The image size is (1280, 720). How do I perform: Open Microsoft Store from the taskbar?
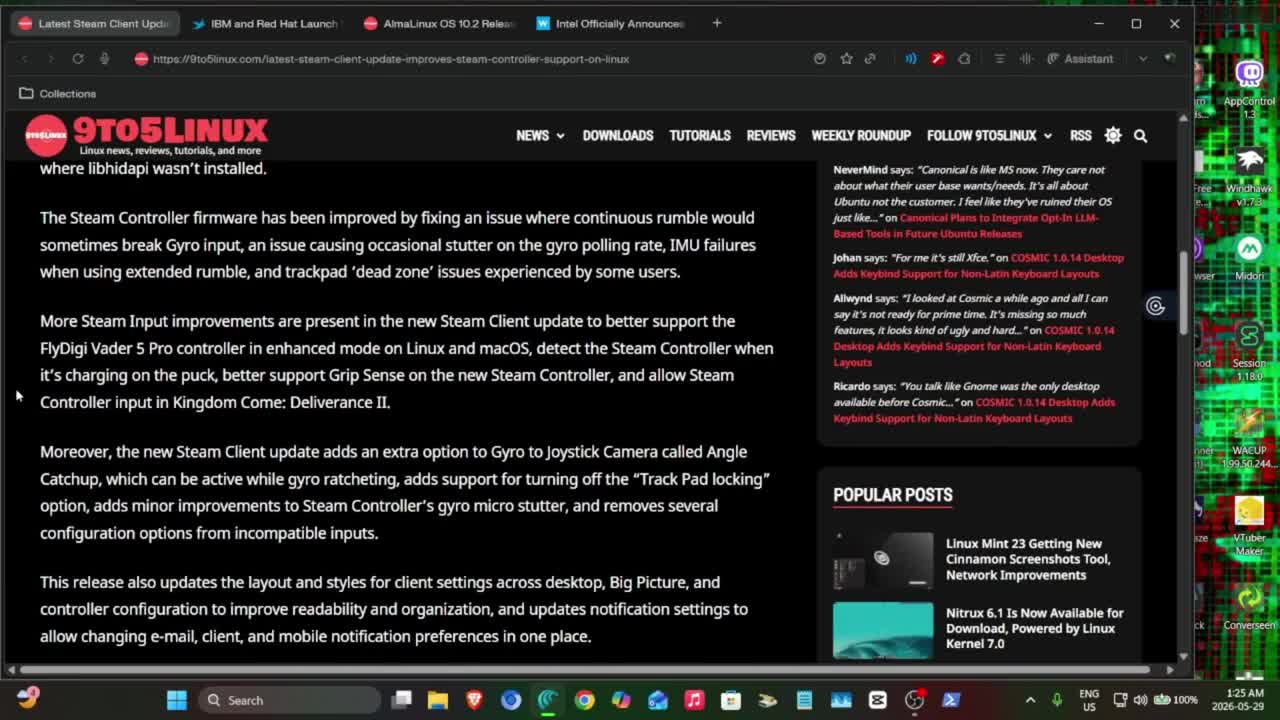pyautogui.click(x=731, y=700)
